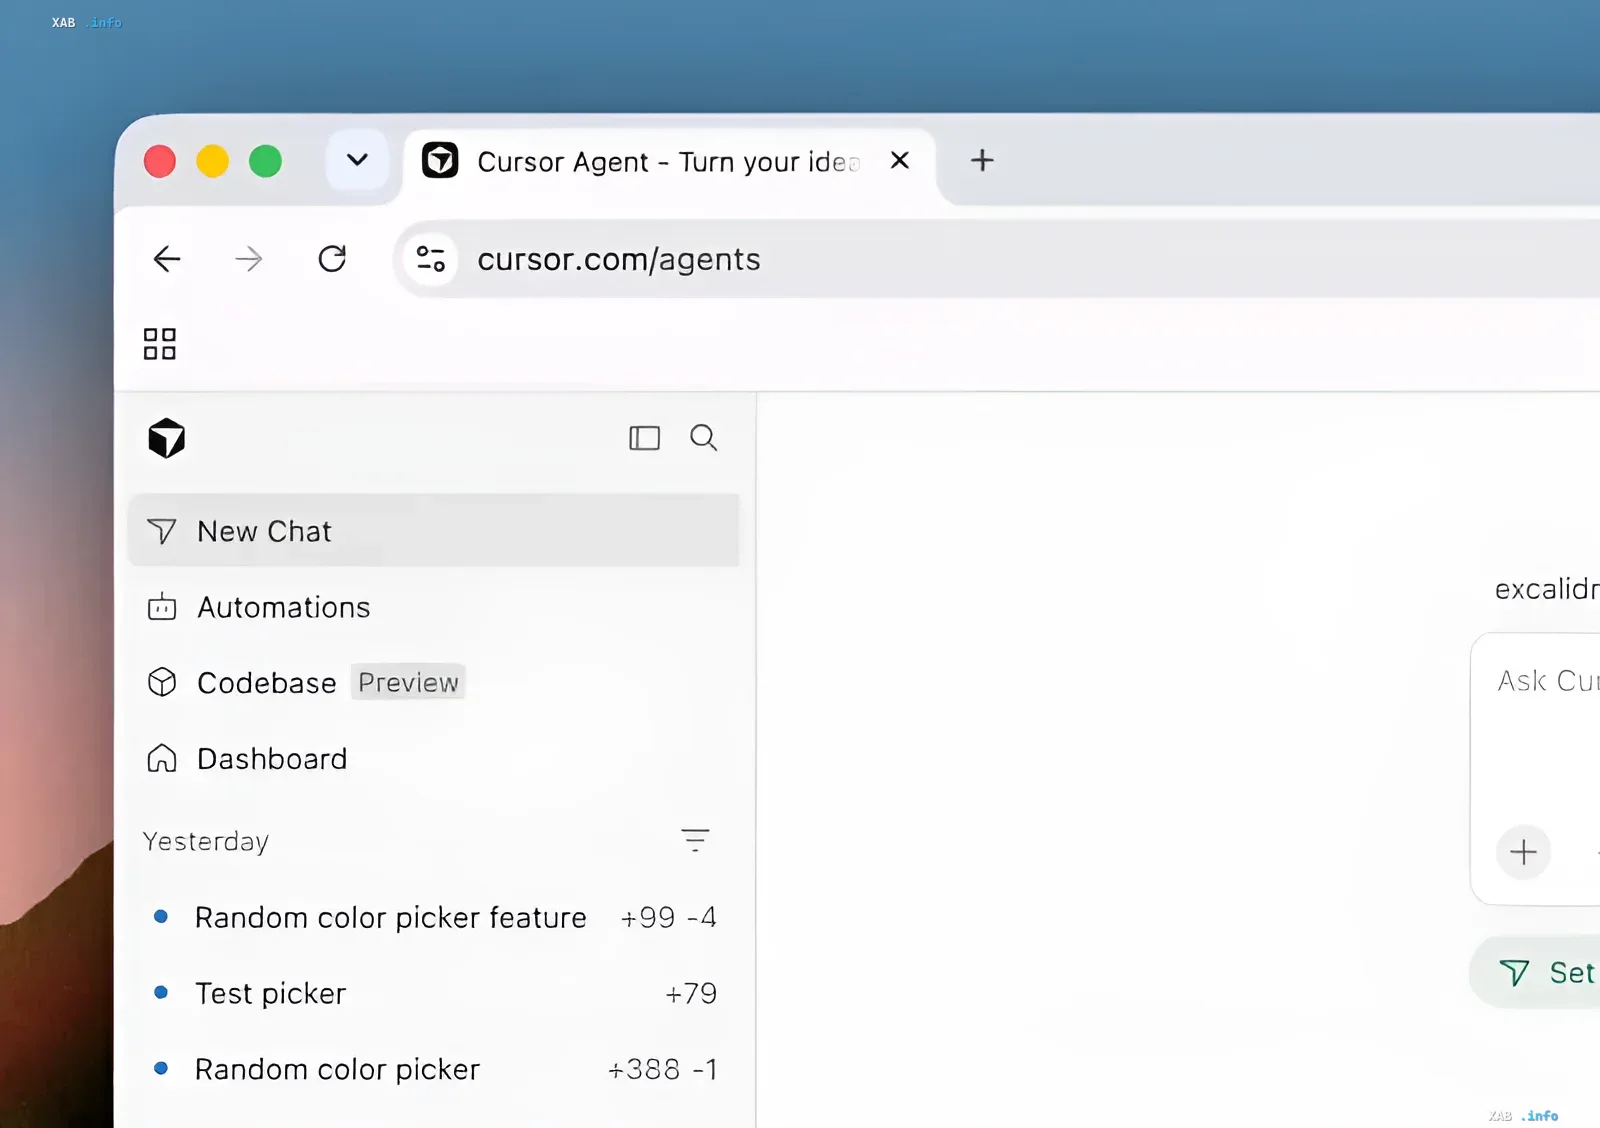Click the browser back arrow
1600x1128 pixels.
[167, 259]
